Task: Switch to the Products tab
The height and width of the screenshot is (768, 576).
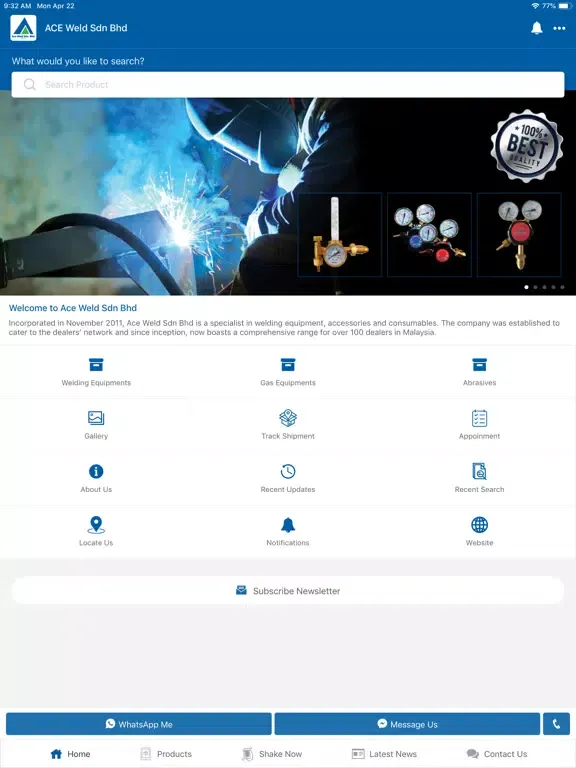Action: [x=166, y=754]
